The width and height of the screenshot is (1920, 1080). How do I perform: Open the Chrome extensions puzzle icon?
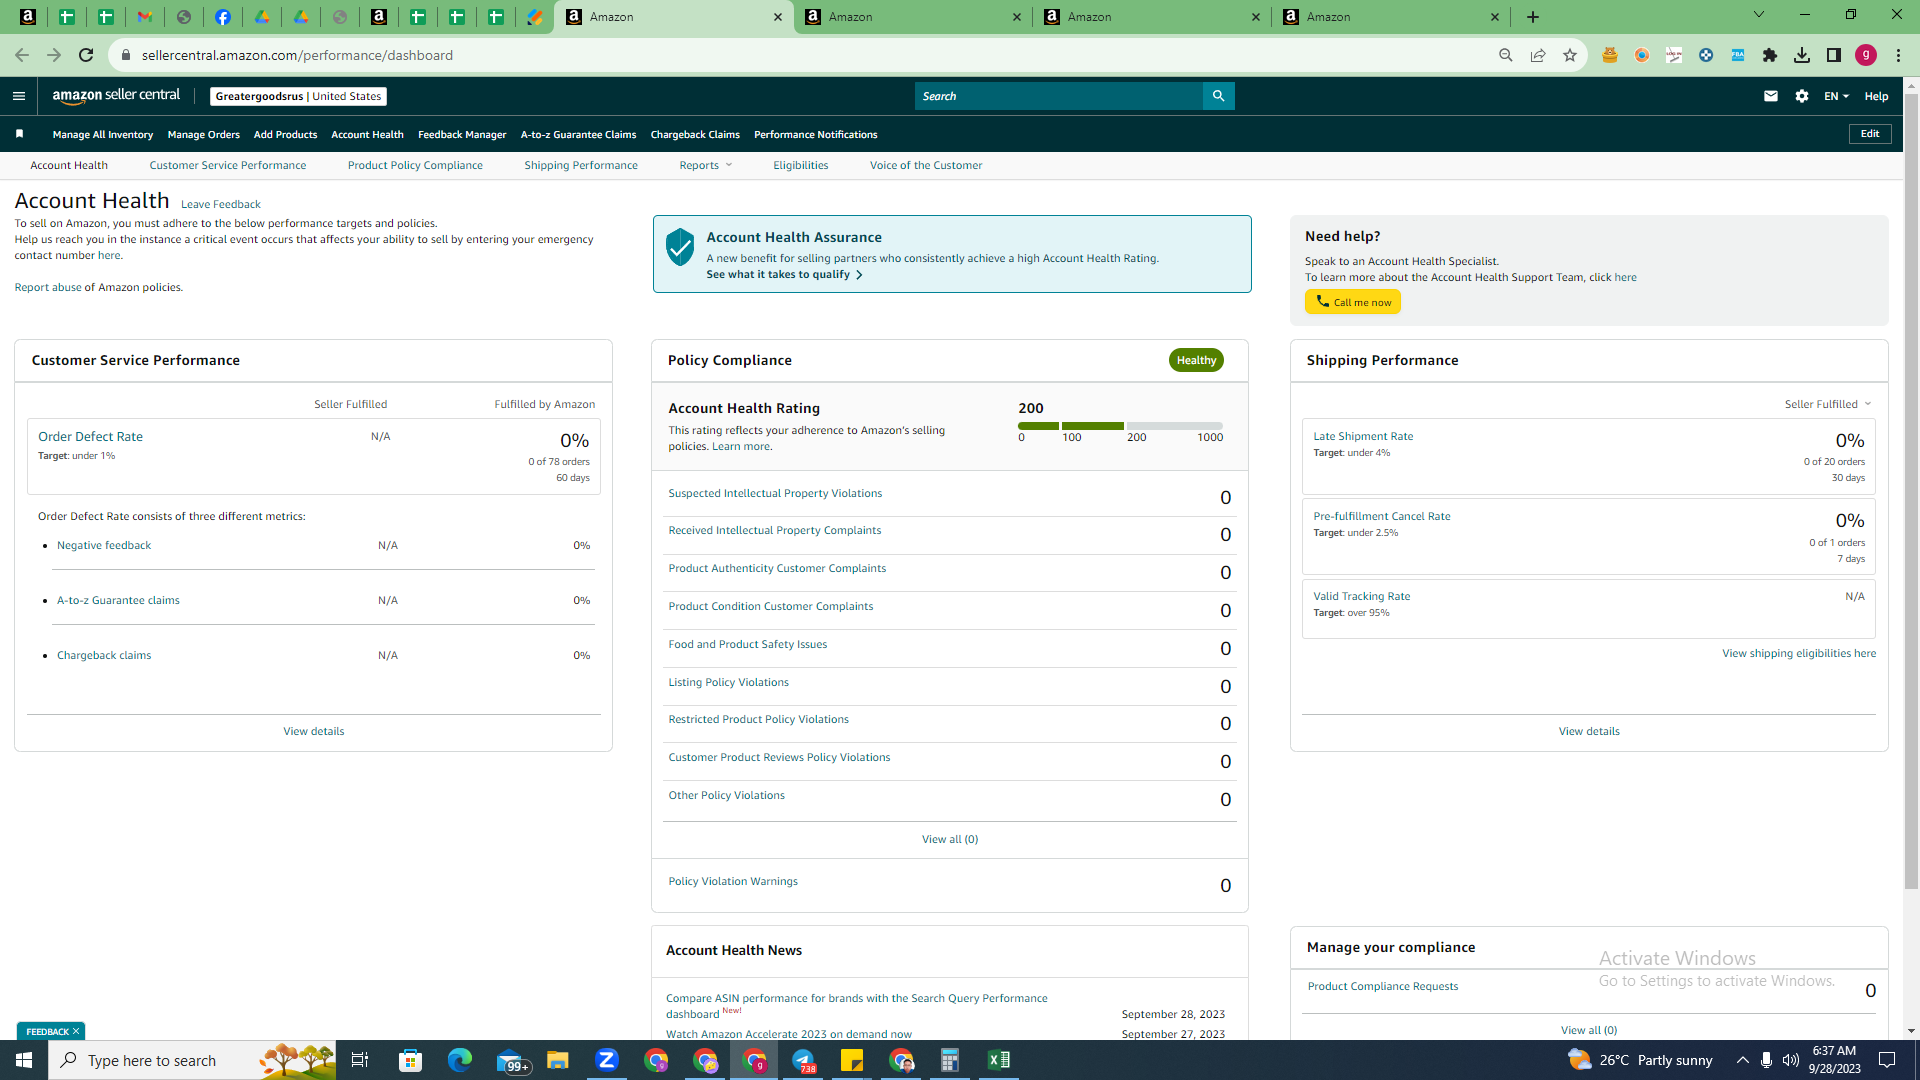[x=1770, y=55]
